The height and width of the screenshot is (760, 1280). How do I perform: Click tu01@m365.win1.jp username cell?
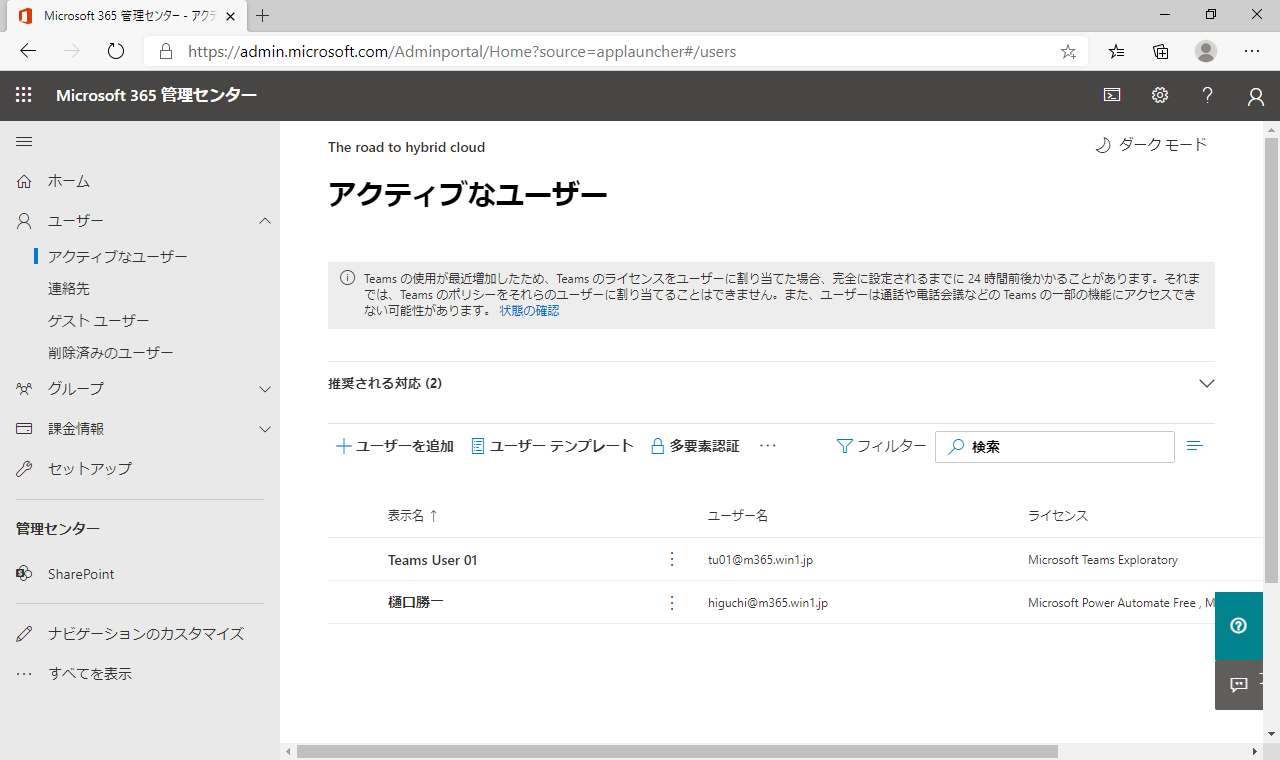[760, 560]
